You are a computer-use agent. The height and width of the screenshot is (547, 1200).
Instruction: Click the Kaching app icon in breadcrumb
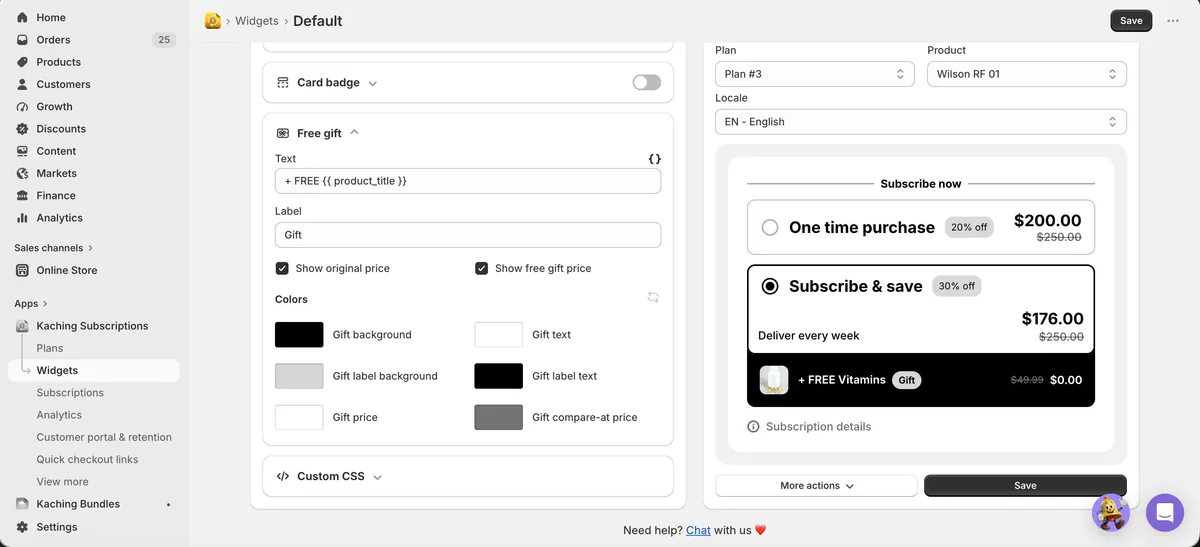point(213,21)
